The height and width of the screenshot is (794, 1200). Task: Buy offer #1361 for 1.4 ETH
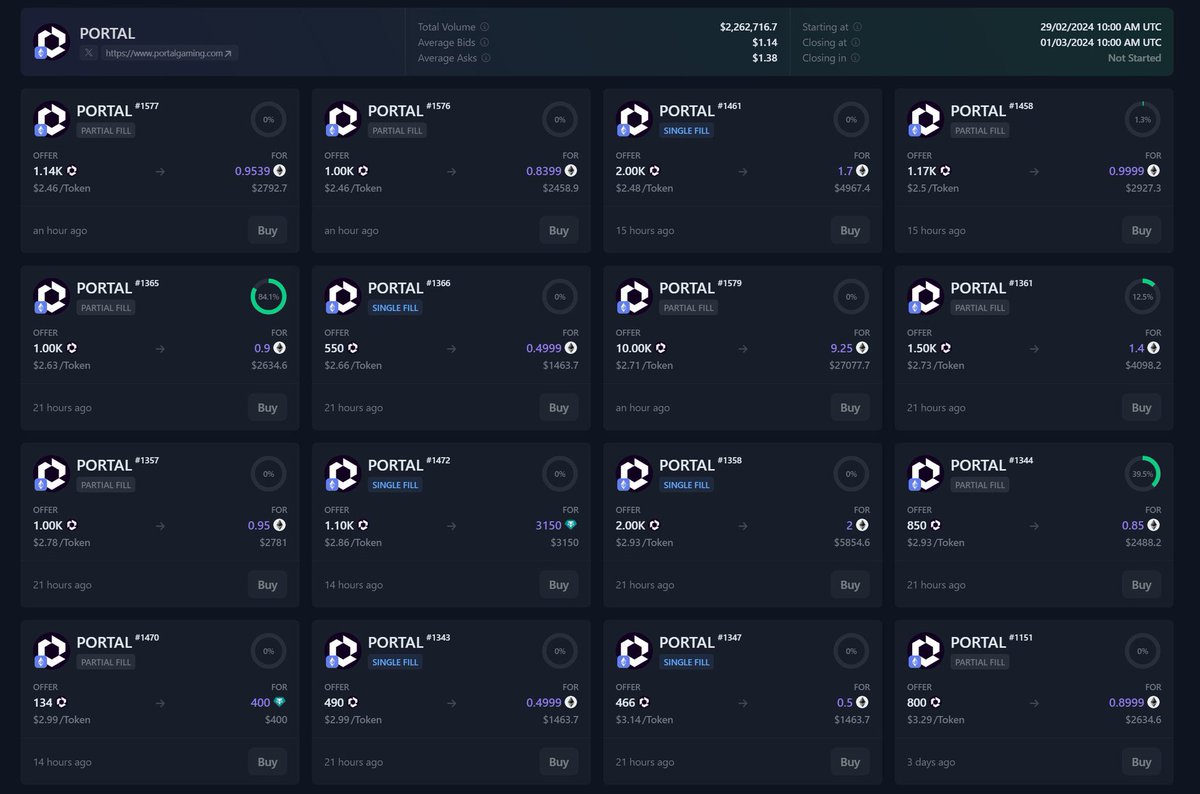tap(1142, 407)
